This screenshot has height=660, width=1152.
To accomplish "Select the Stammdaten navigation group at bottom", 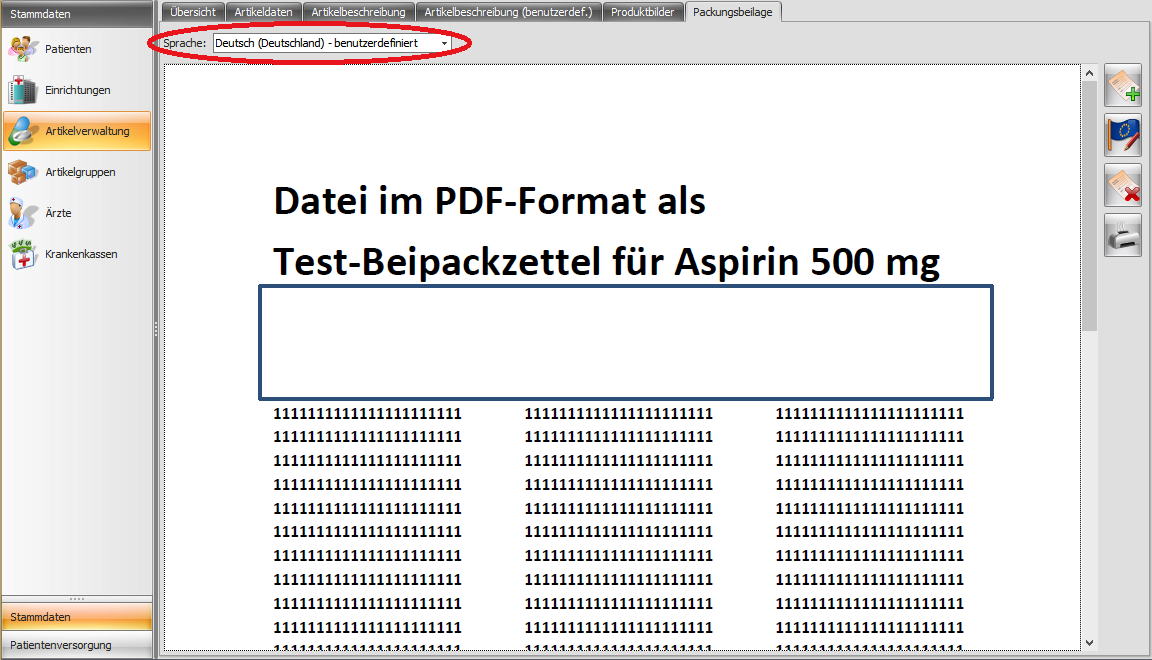I will click(x=77, y=617).
